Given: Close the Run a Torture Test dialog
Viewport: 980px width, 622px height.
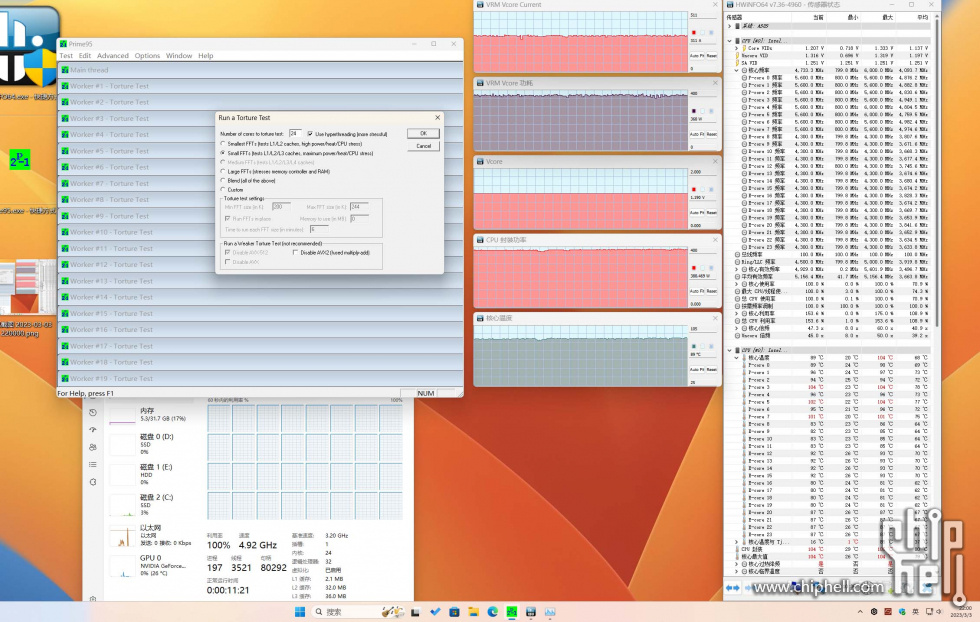Looking at the screenshot, I should 438,118.
